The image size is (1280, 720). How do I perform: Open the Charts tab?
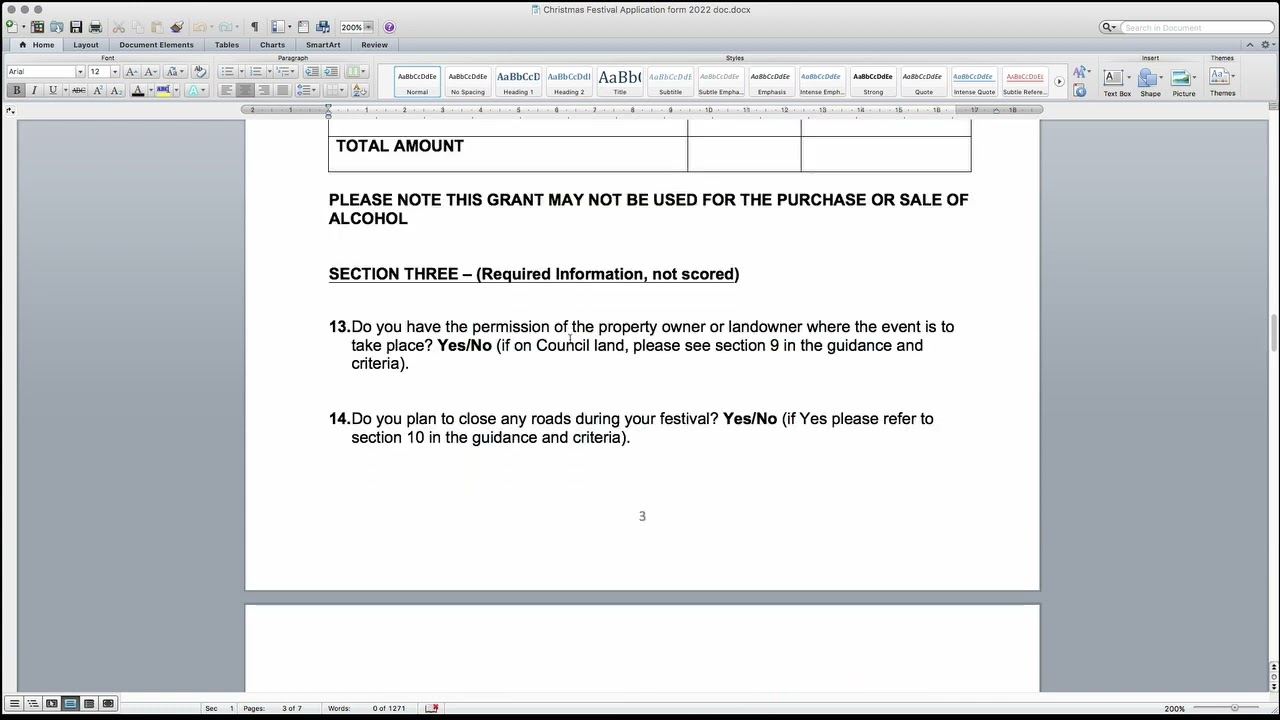(272, 45)
